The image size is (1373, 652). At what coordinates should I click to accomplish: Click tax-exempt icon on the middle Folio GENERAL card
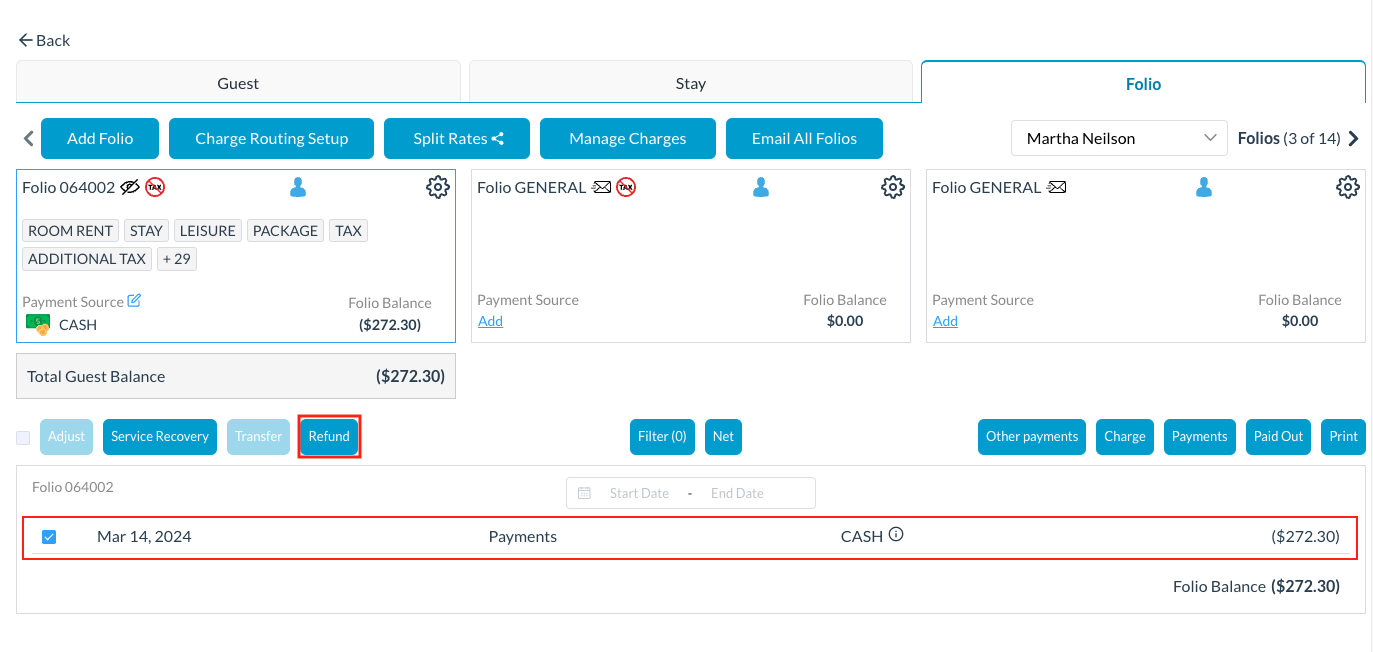[626, 187]
